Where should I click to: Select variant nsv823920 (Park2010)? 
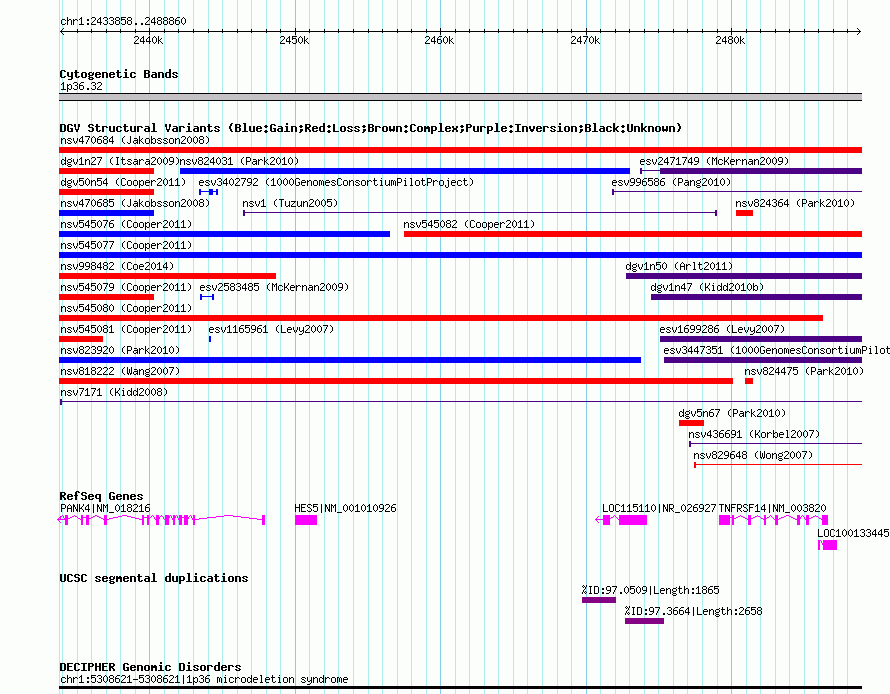click(120, 350)
